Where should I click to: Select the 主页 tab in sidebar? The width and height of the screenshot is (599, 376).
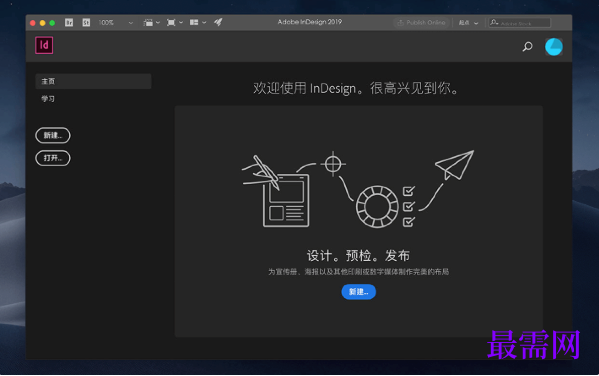tap(93, 81)
